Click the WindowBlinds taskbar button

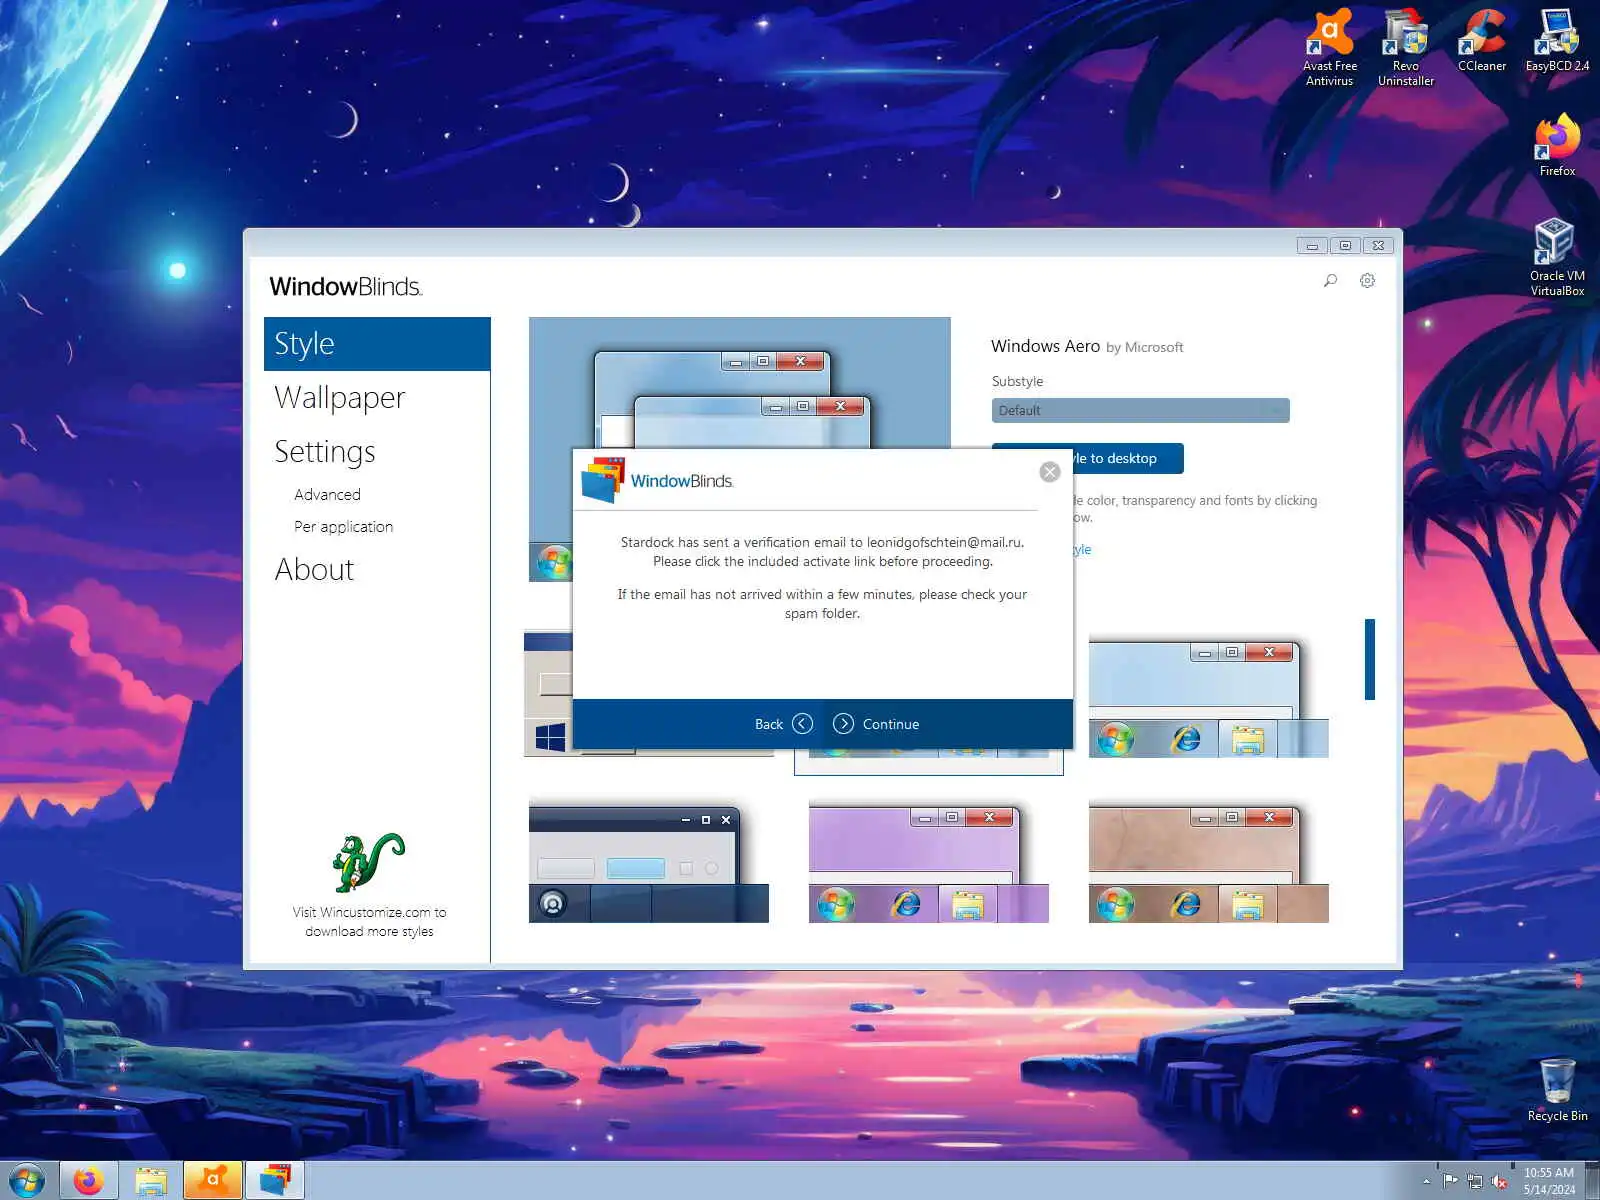coord(275,1181)
